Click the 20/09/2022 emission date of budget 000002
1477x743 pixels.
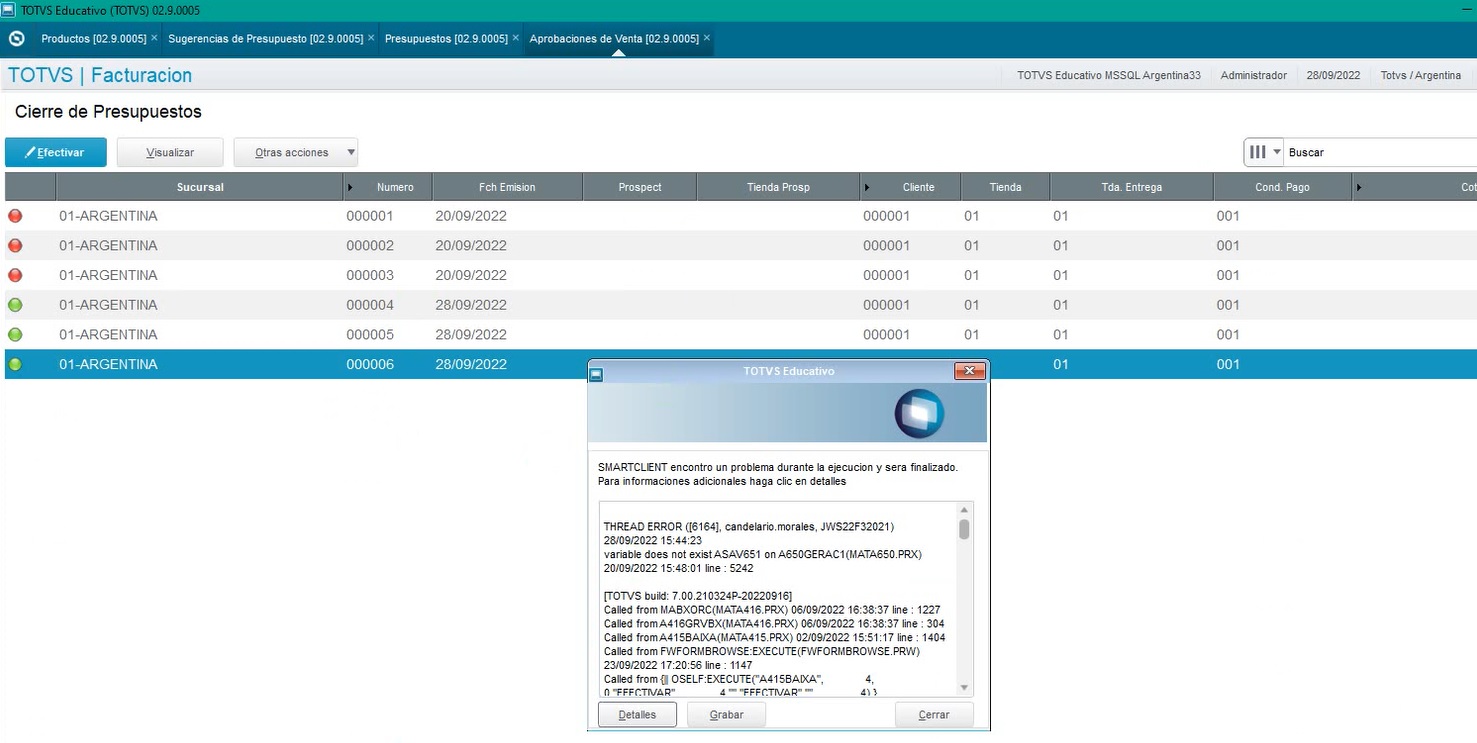click(471, 245)
